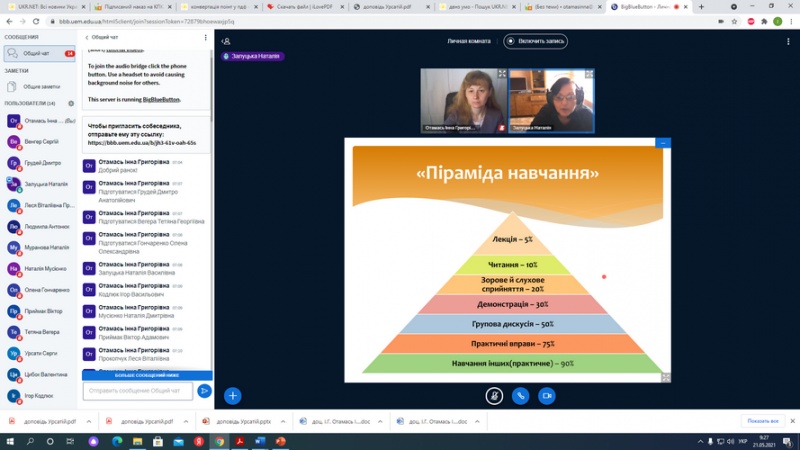The image size is (800, 450).
Task: Open Общие заметки shared notes
Action: pos(39,87)
